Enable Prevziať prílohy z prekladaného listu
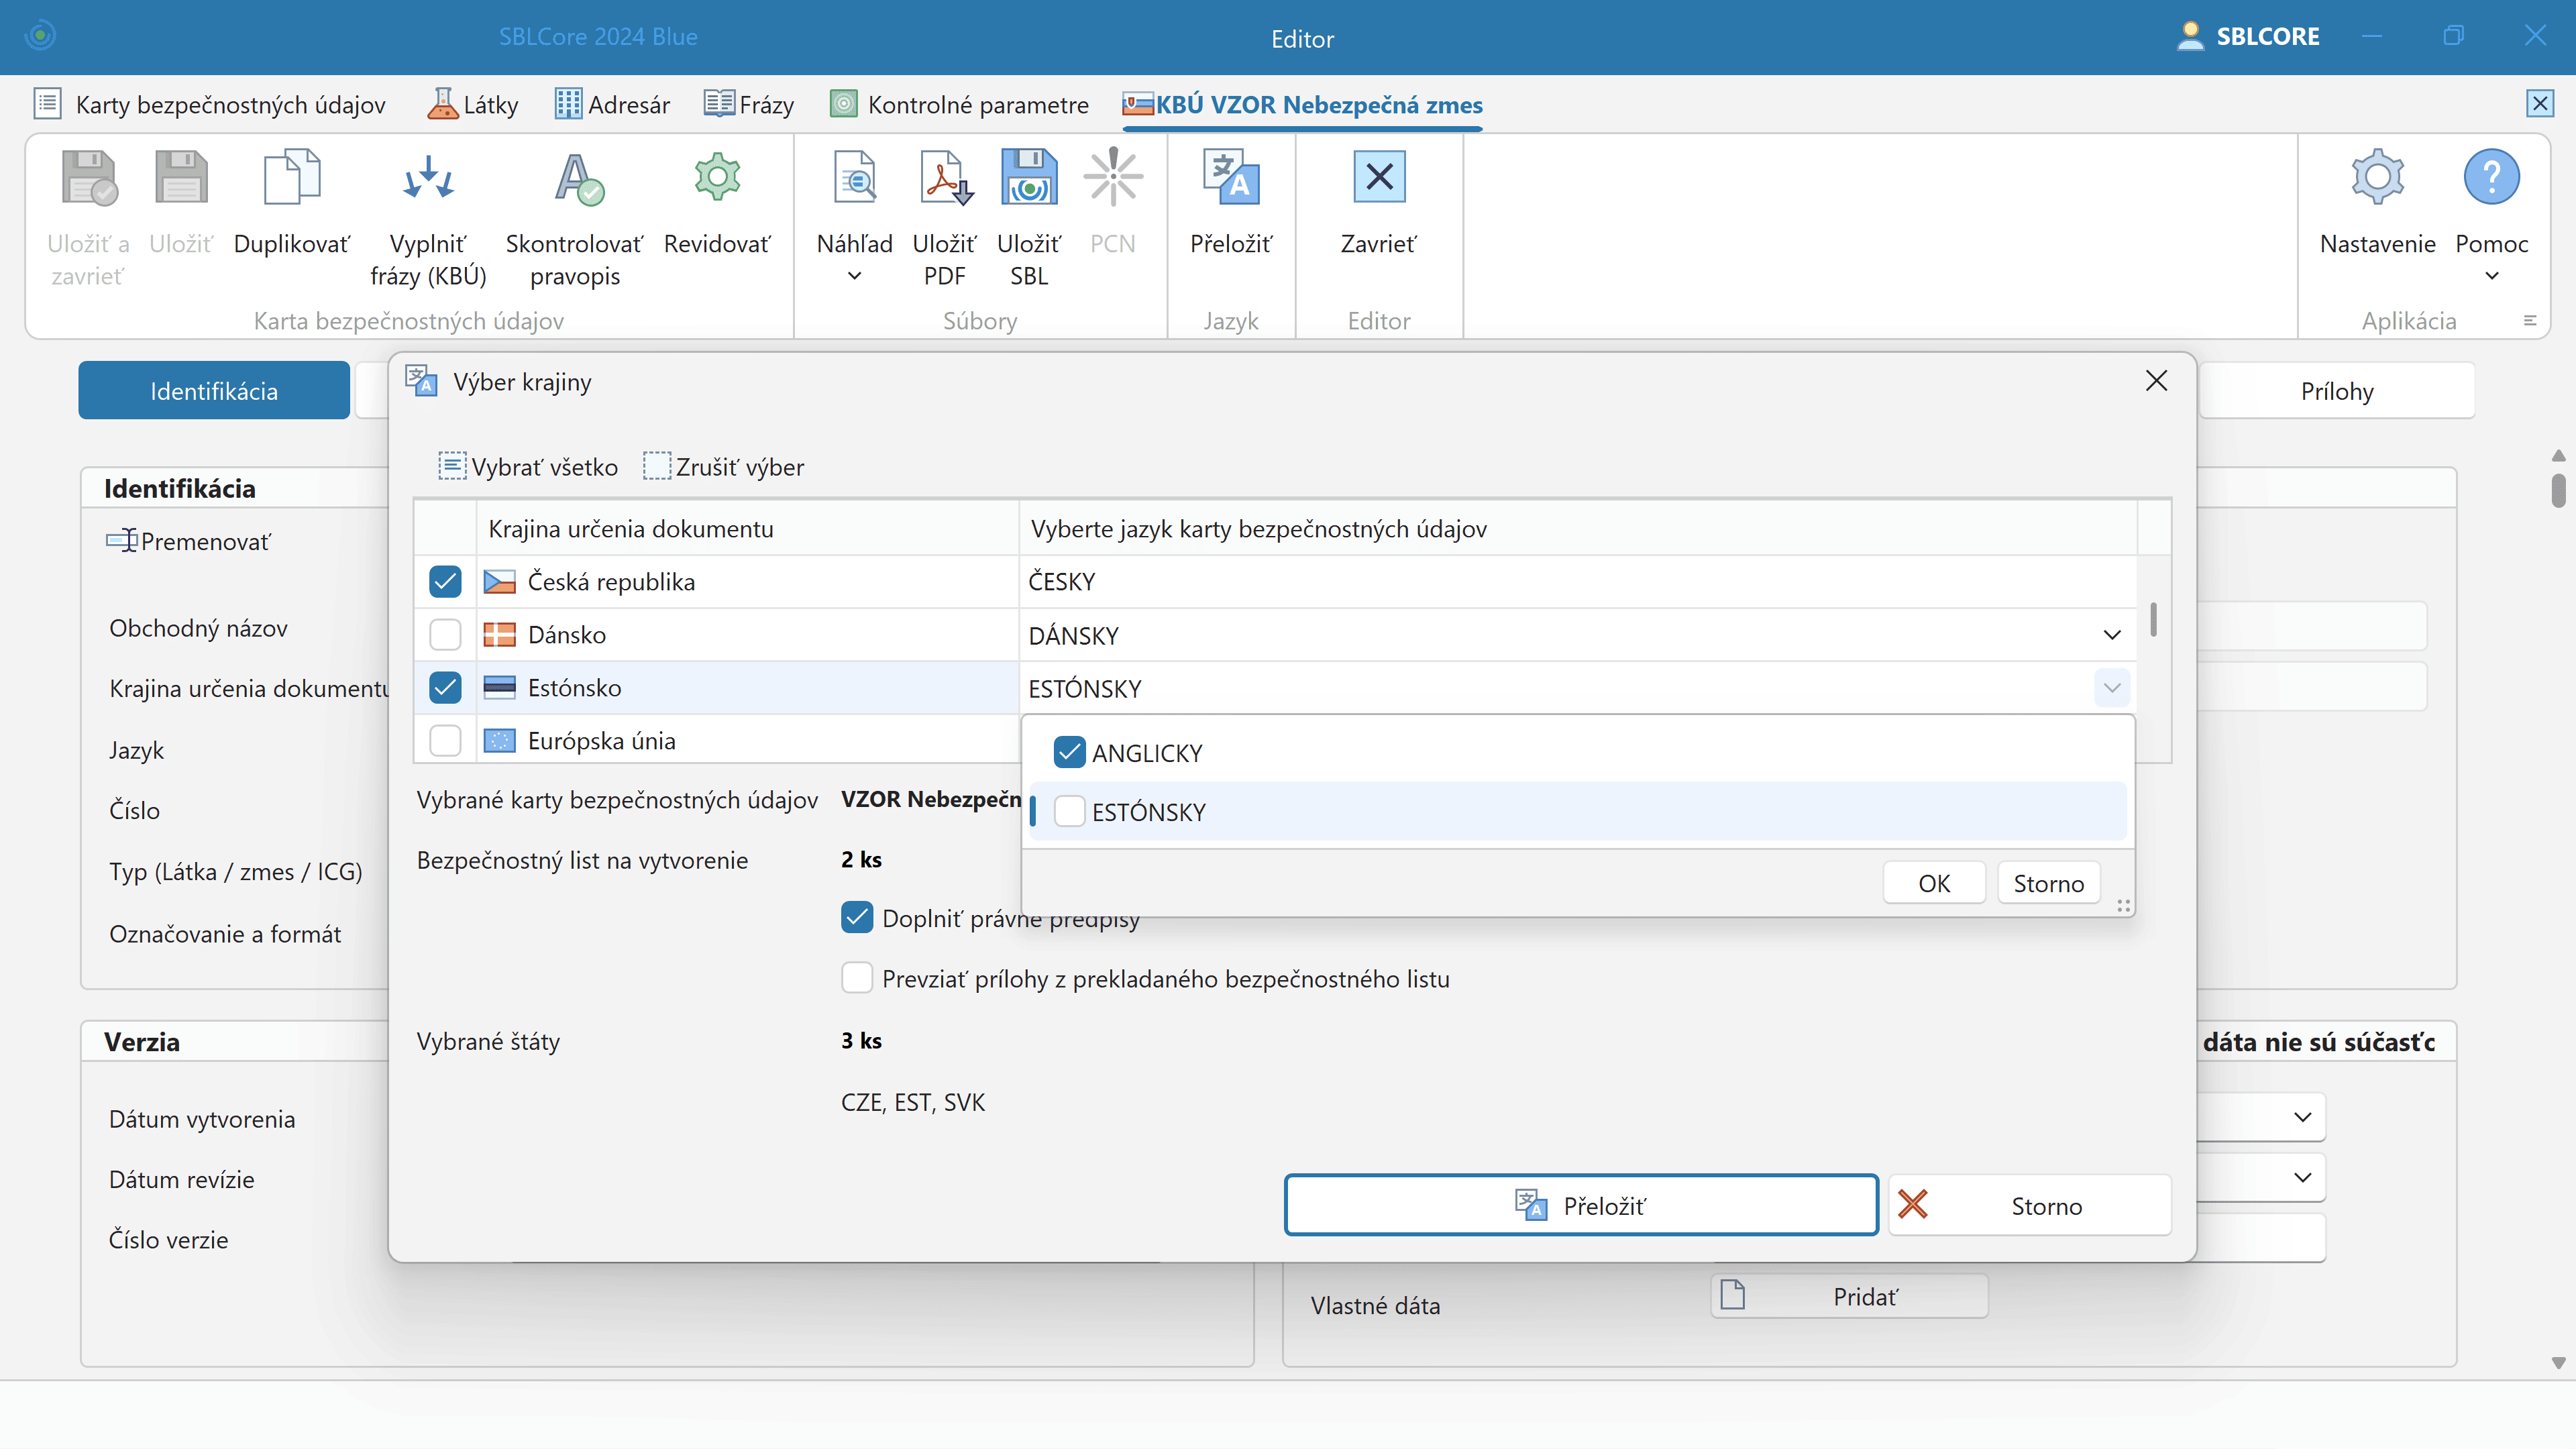2576x1449 pixels. coord(857,978)
